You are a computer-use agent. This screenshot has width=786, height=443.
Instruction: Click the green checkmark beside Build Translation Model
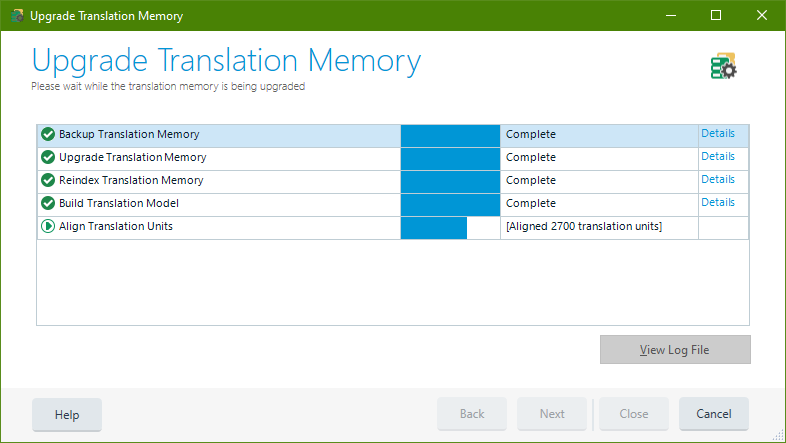[x=48, y=203]
